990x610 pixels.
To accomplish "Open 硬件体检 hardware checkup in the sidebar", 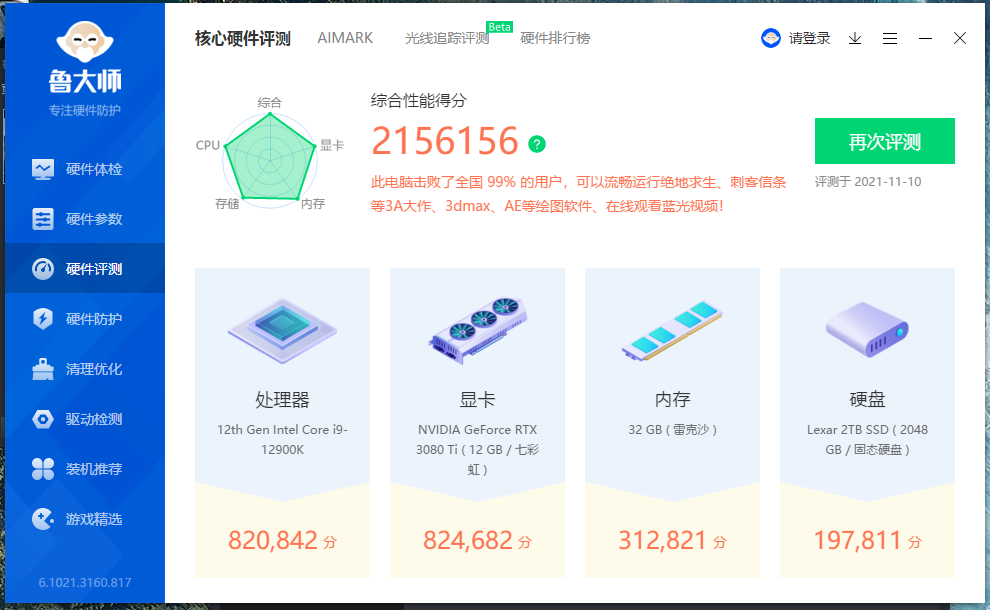I will 85,169.
